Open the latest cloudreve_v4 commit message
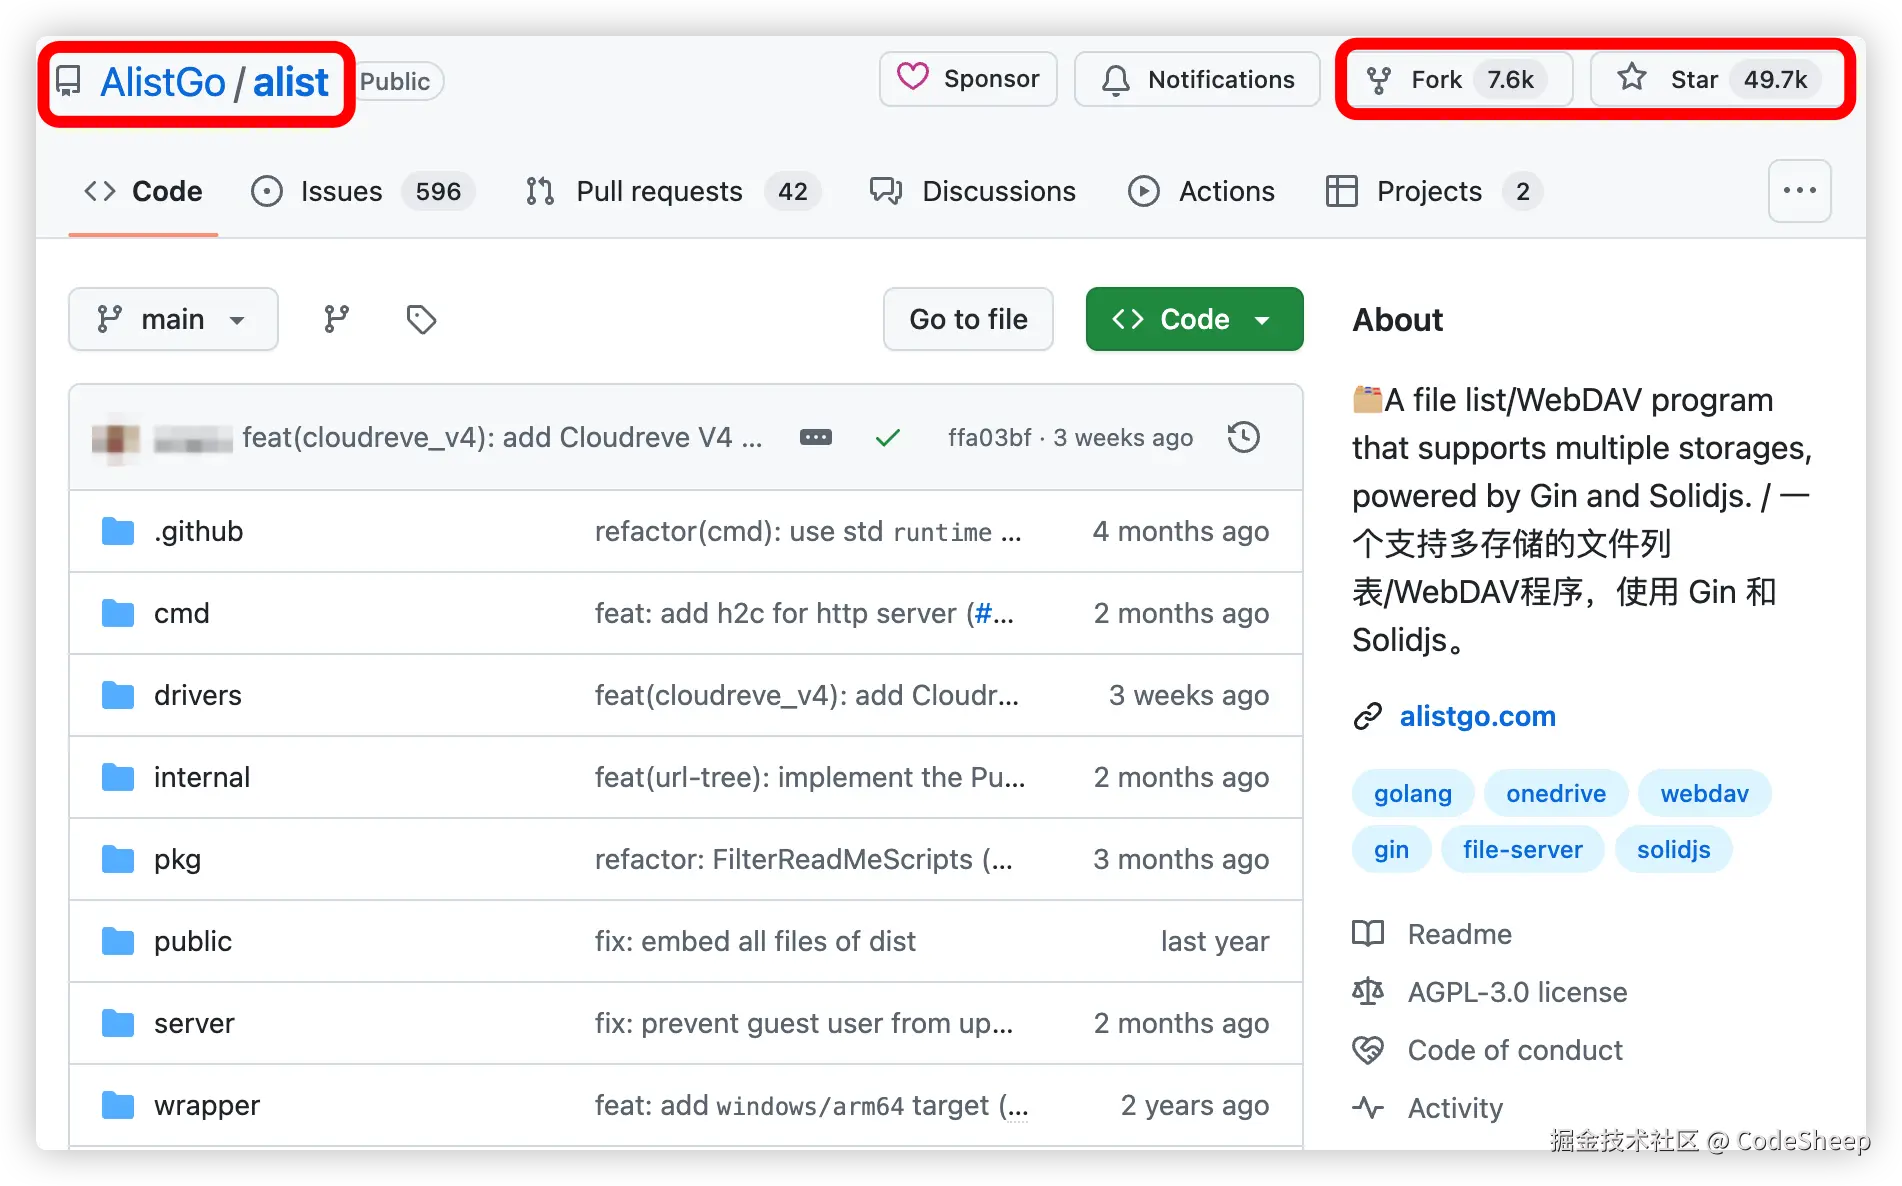Image resolution: width=1902 pixels, height=1186 pixels. pos(502,437)
